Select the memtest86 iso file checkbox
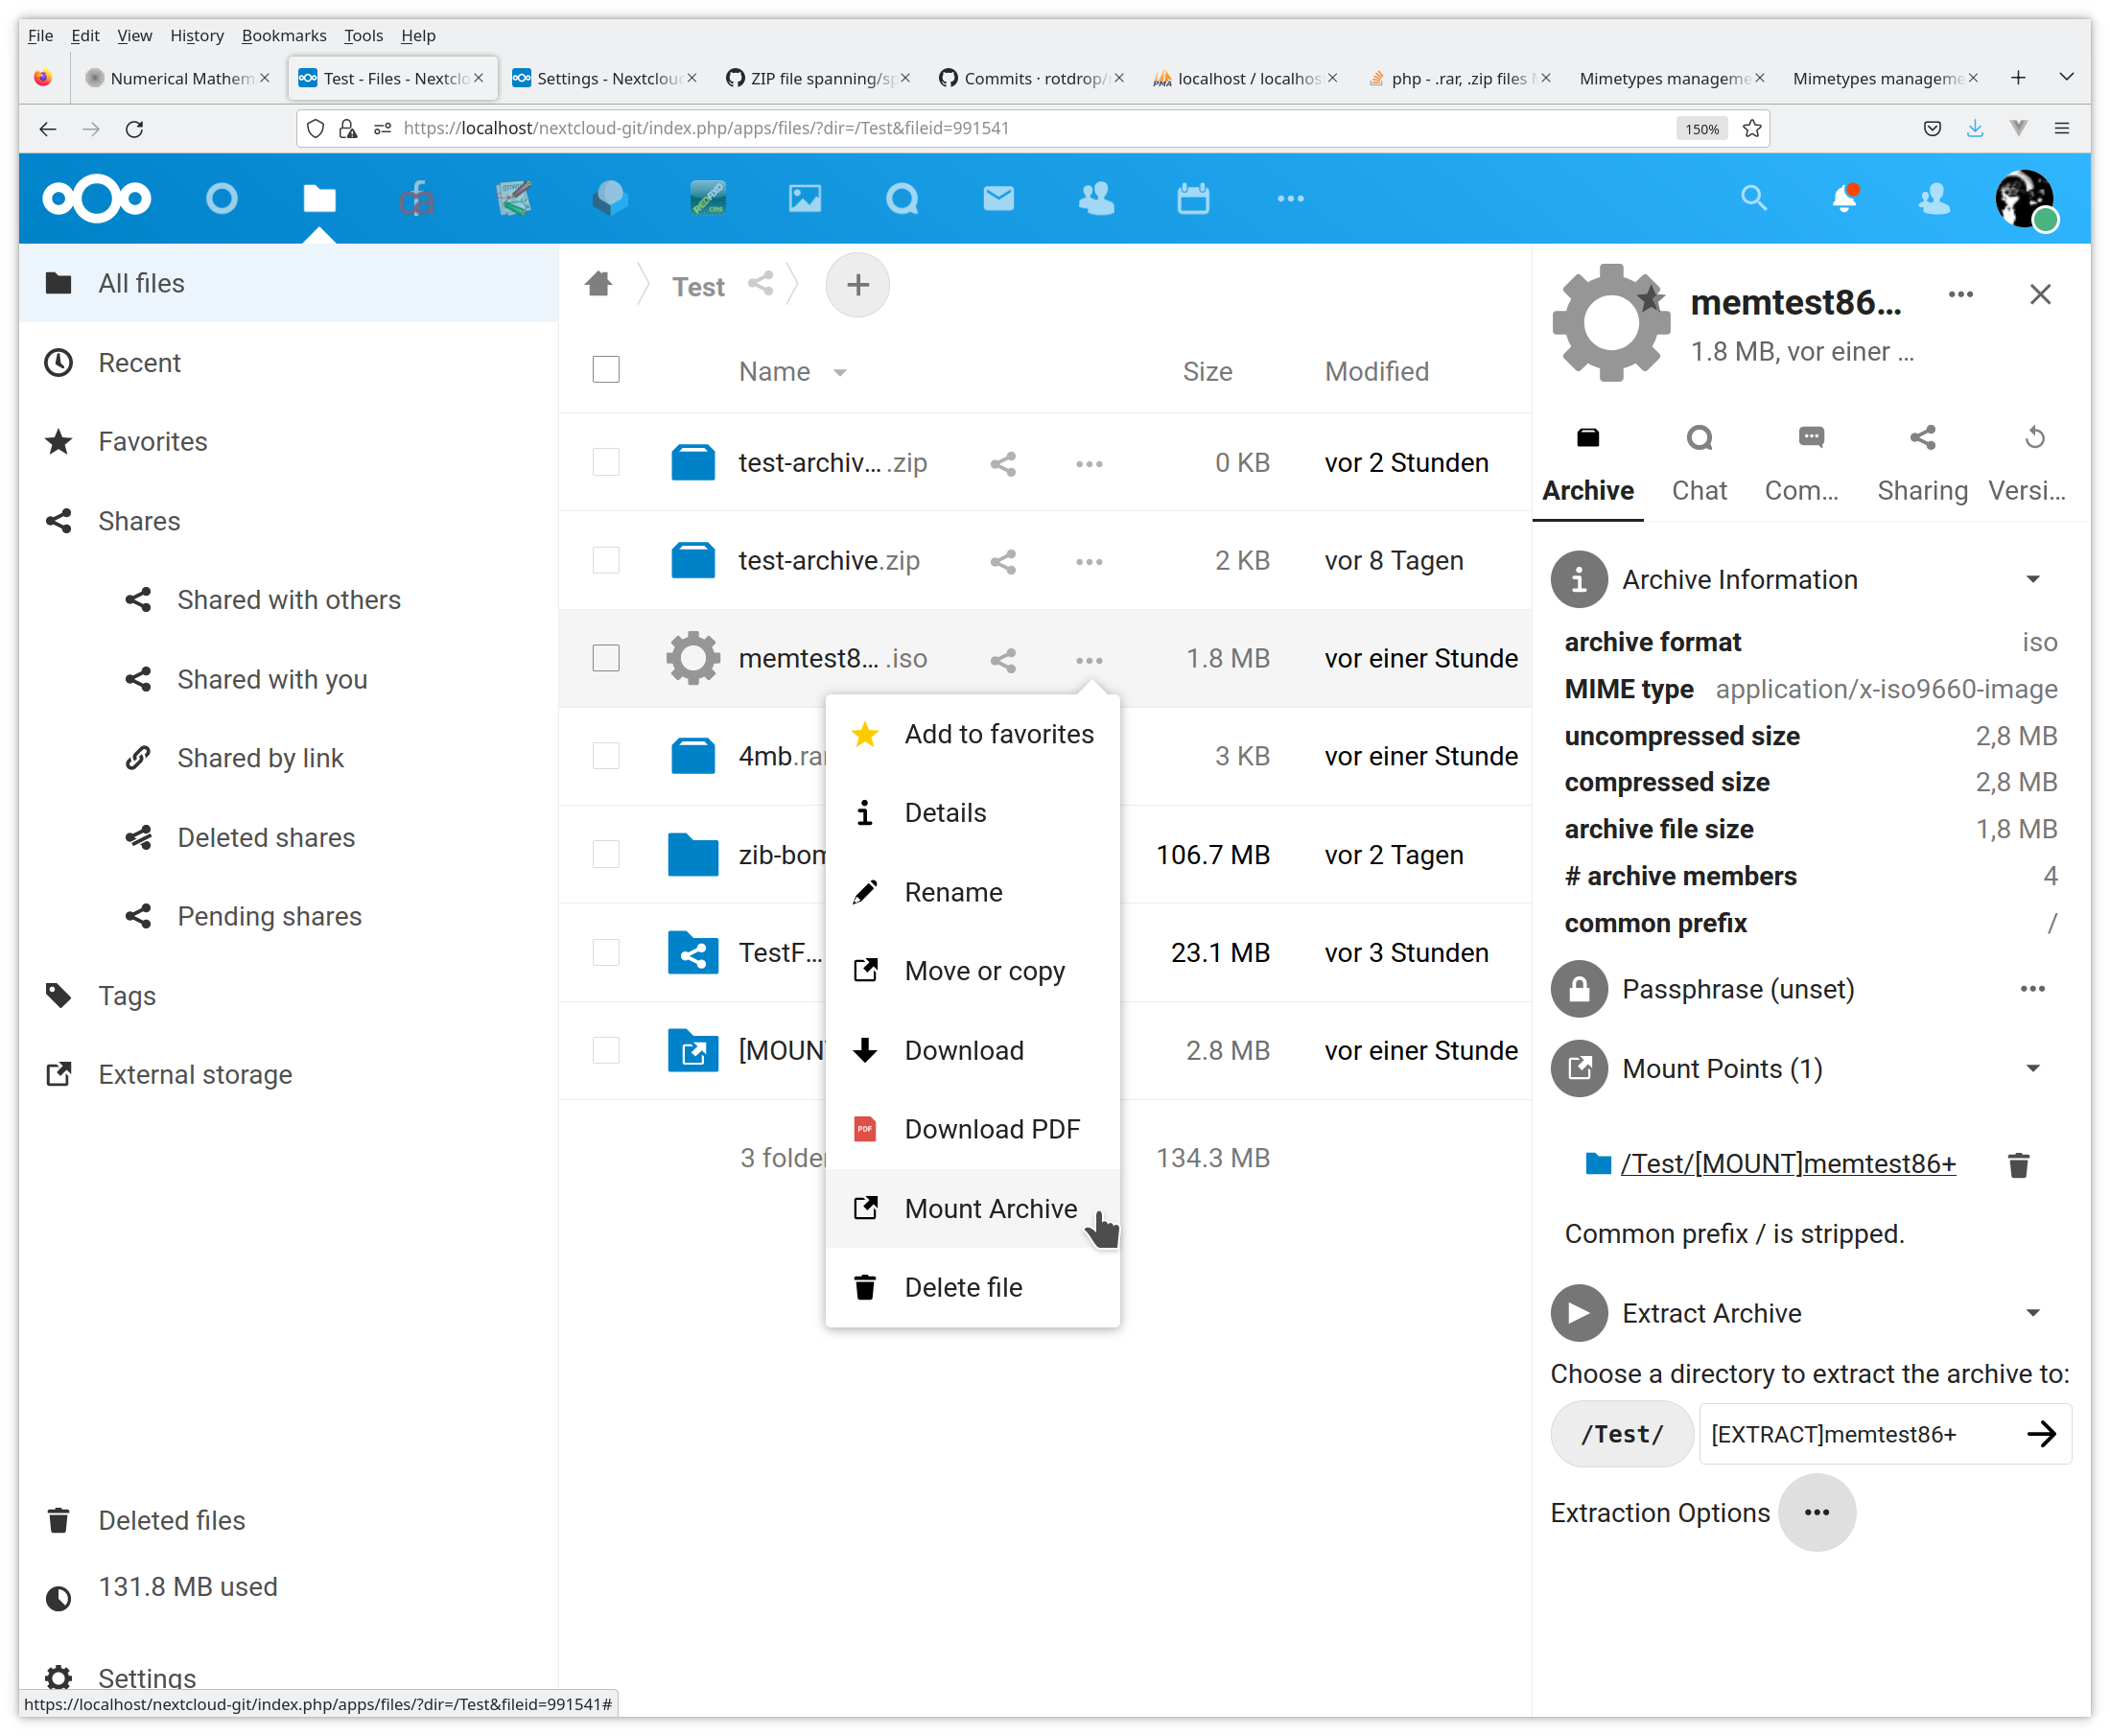The height and width of the screenshot is (1736, 2110). coord(606,658)
